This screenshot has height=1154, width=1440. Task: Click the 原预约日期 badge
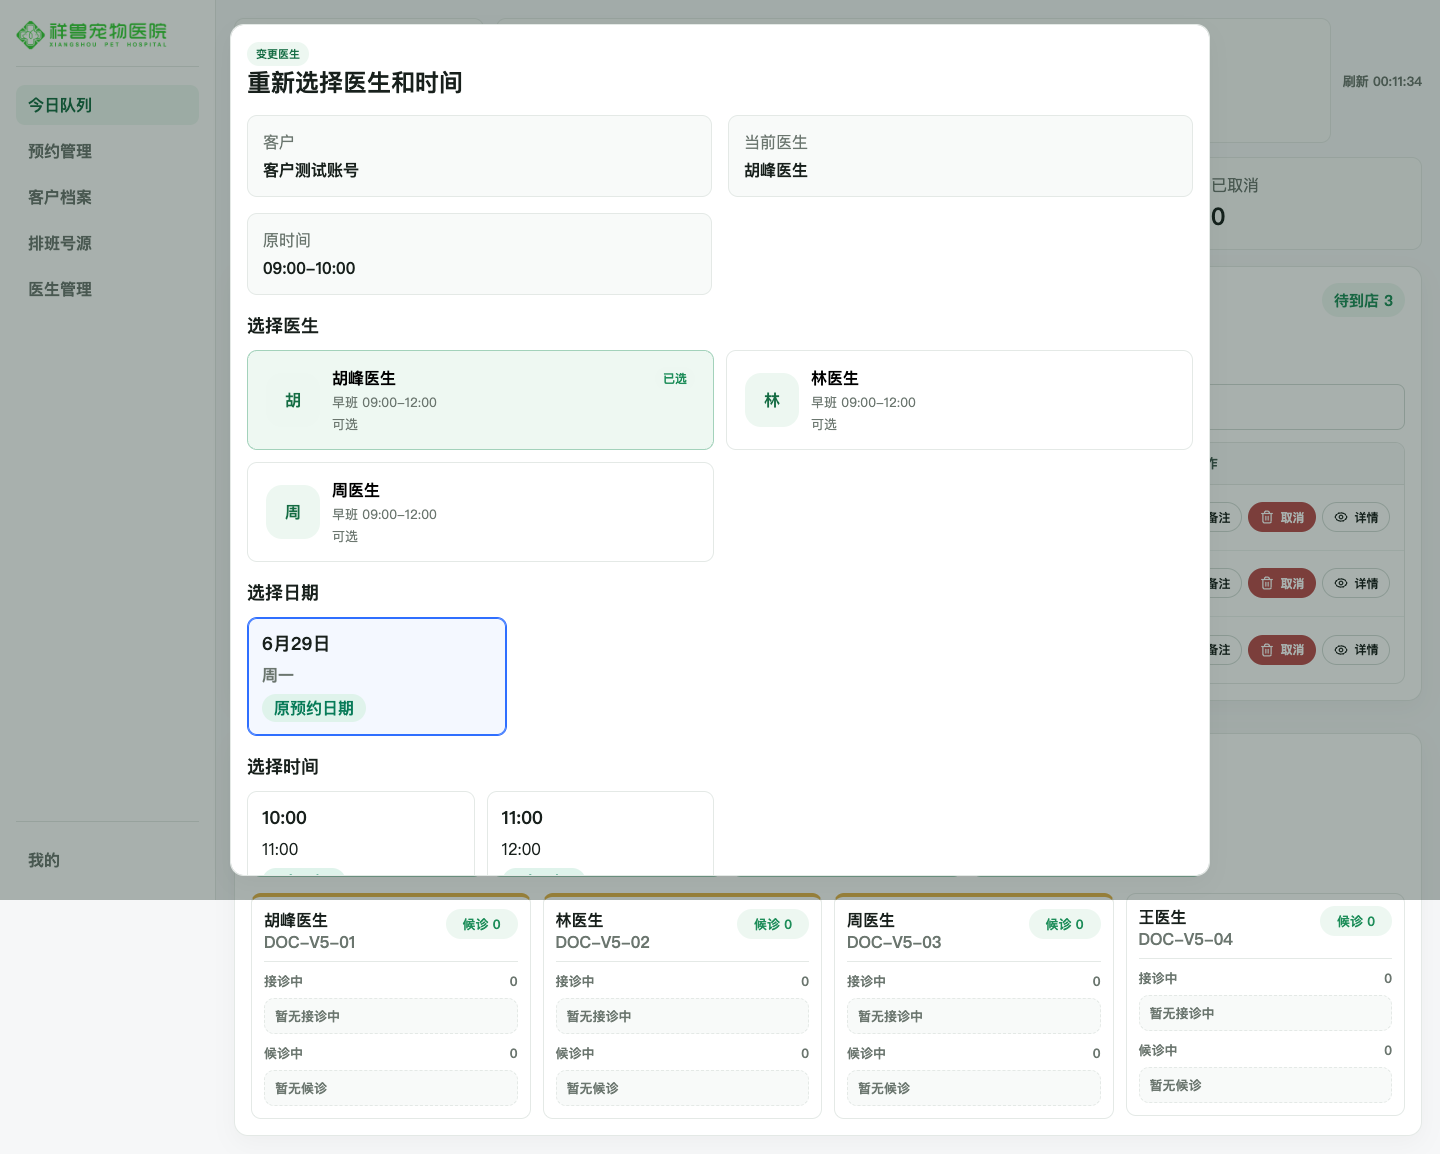314,708
